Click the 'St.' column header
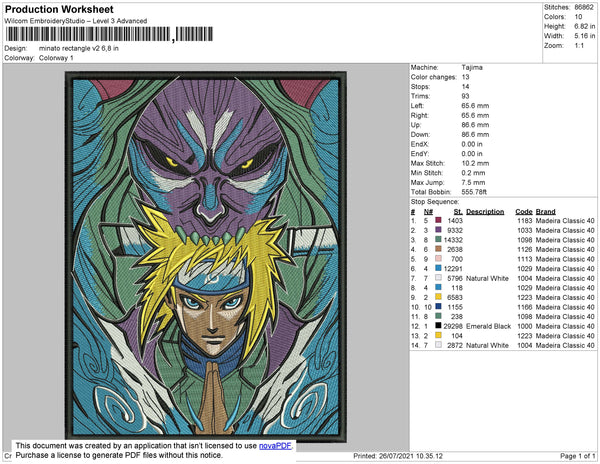Viewport: 600px width, 464px height. 458,212
